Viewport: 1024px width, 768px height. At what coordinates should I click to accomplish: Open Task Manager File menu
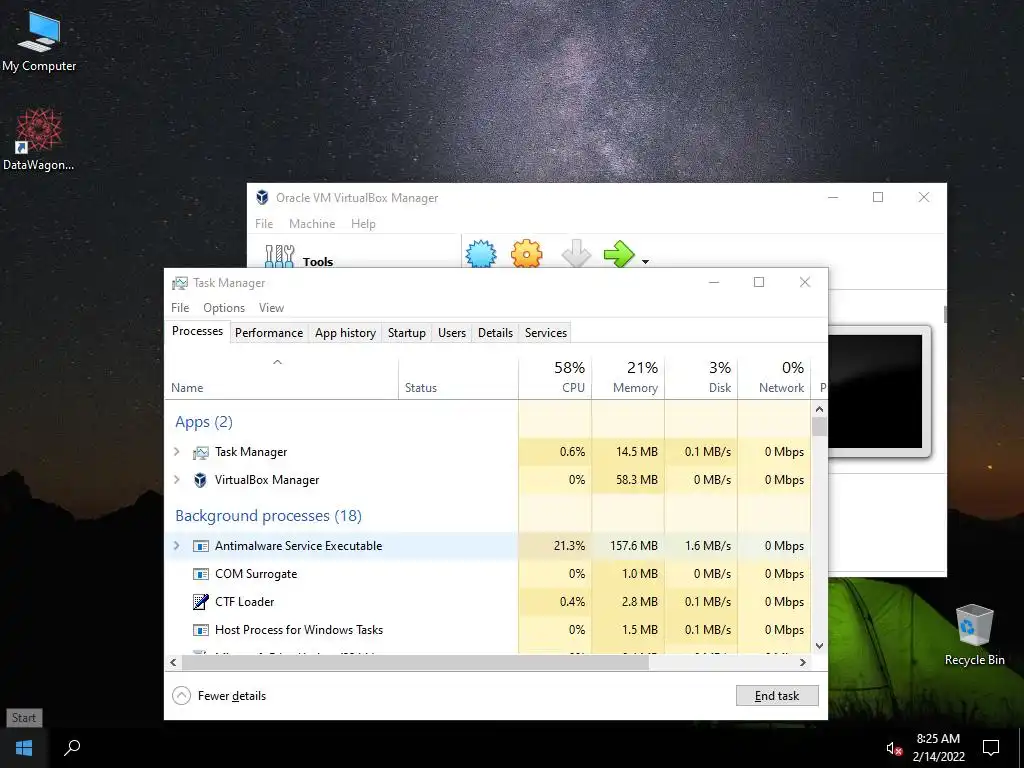180,308
